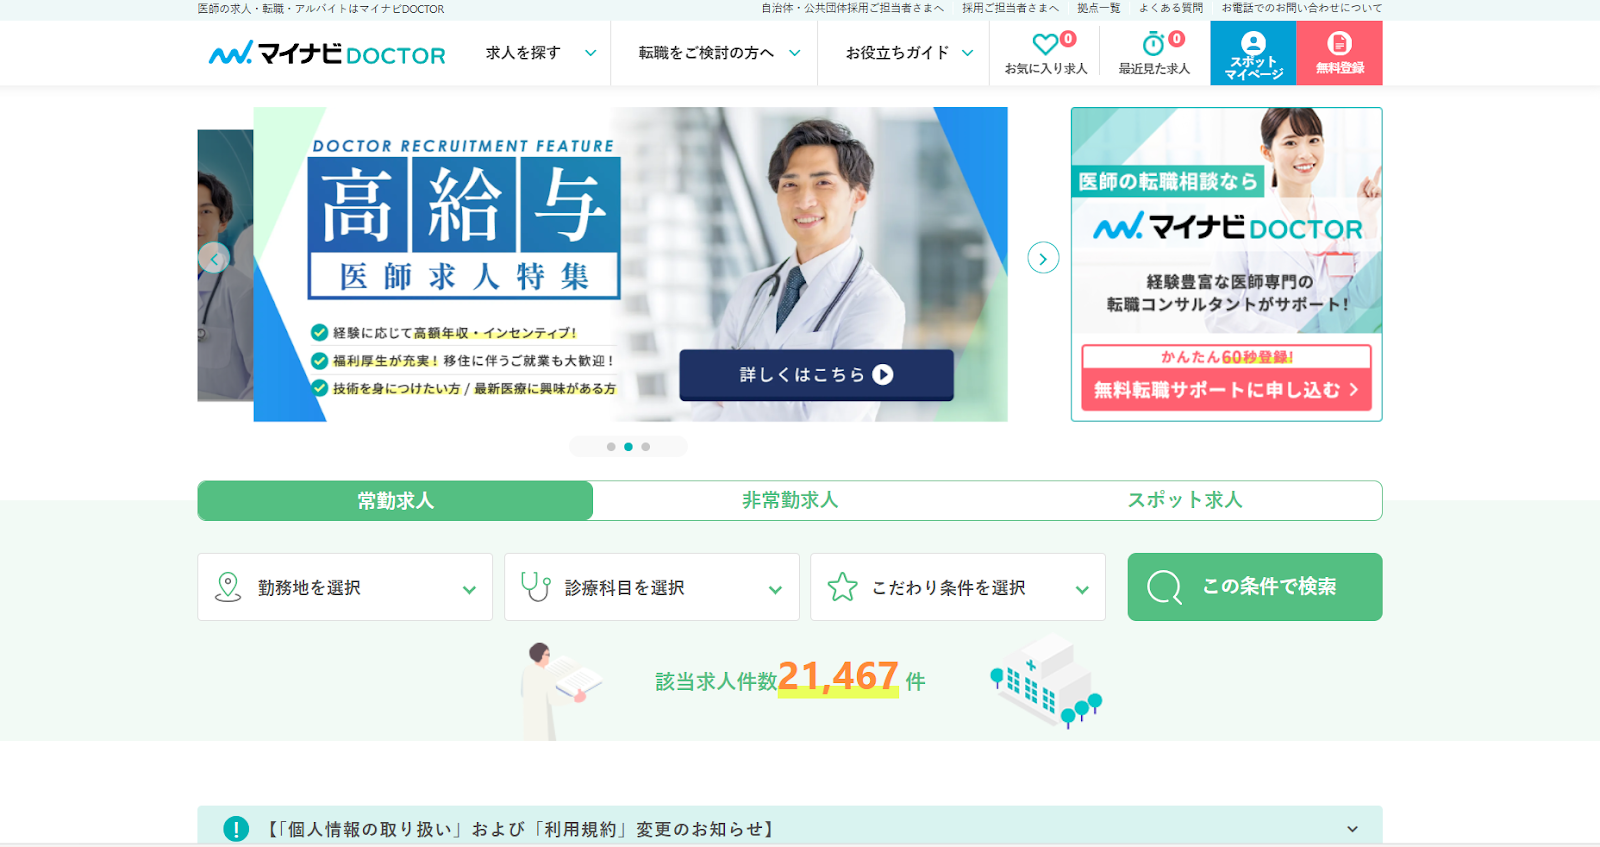Viewport: 1600px width, 847px height.
Task: Open 診療科目を選択 dropdown
Action: pyautogui.click(x=651, y=588)
